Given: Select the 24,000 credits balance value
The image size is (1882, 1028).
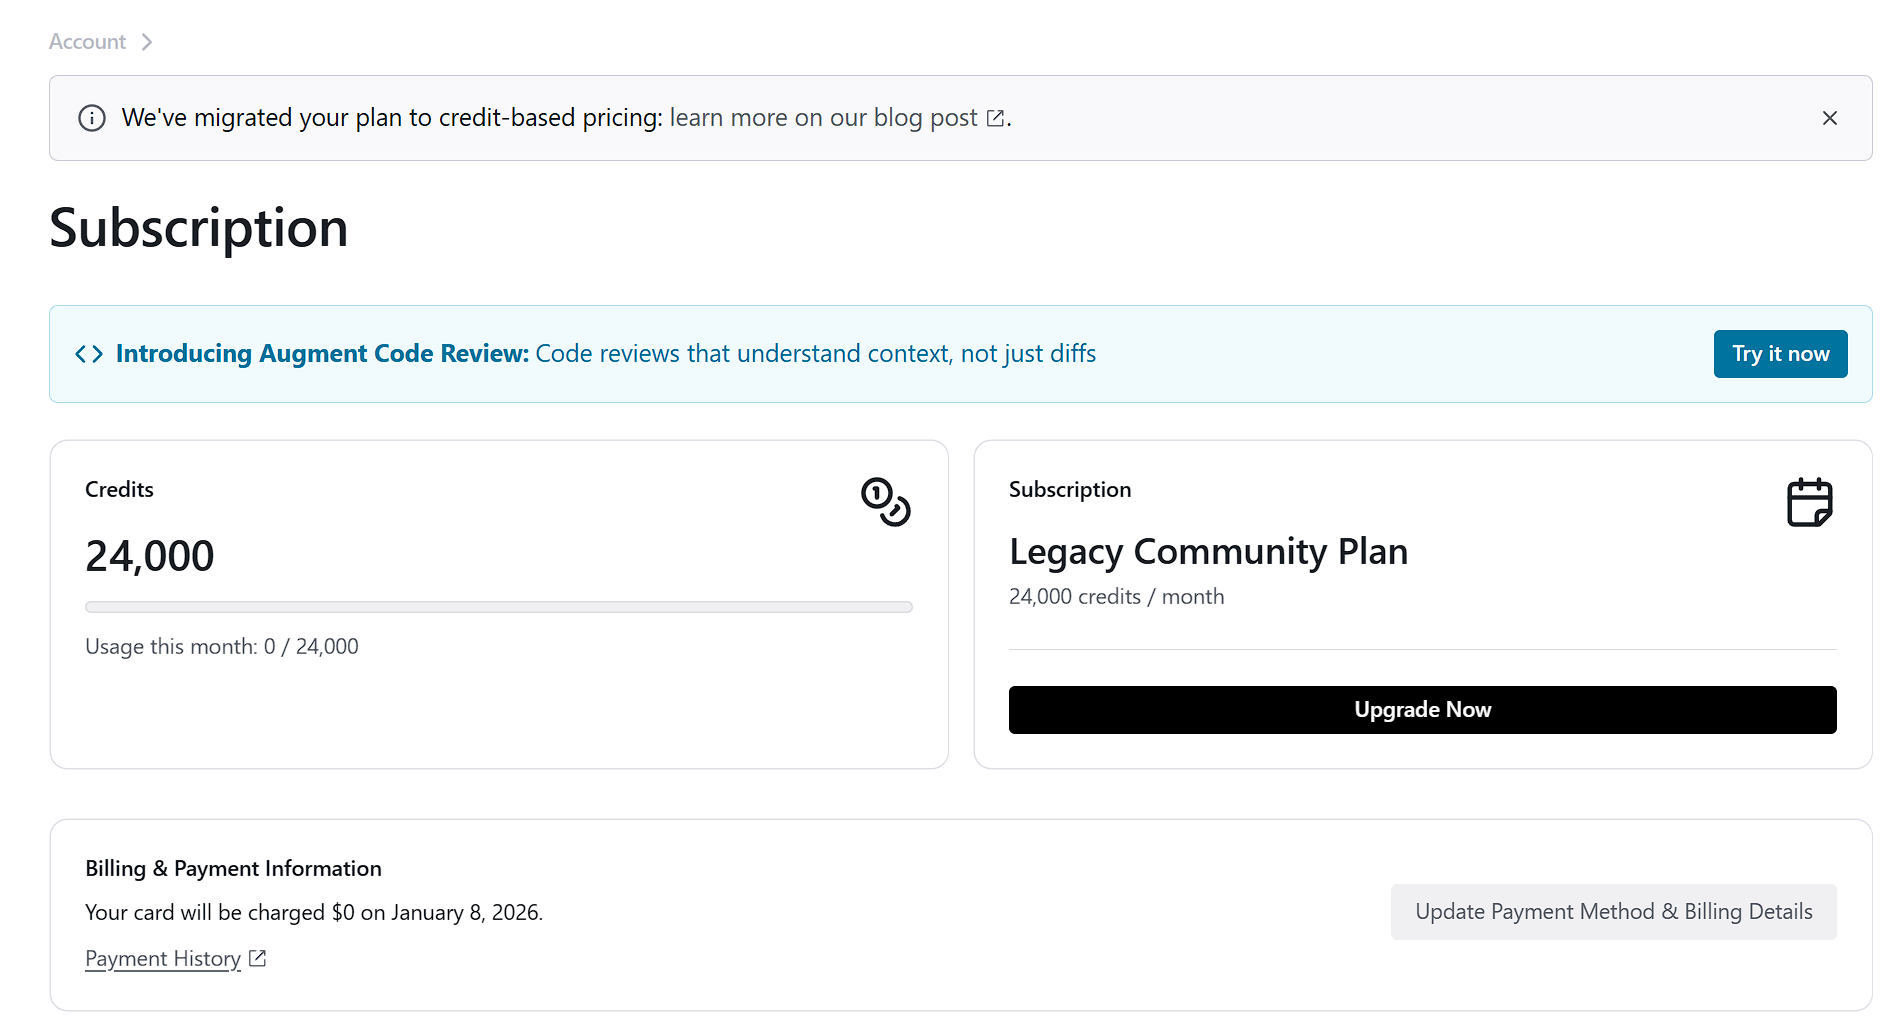Looking at the screenshot, I should tap(150, 556).
